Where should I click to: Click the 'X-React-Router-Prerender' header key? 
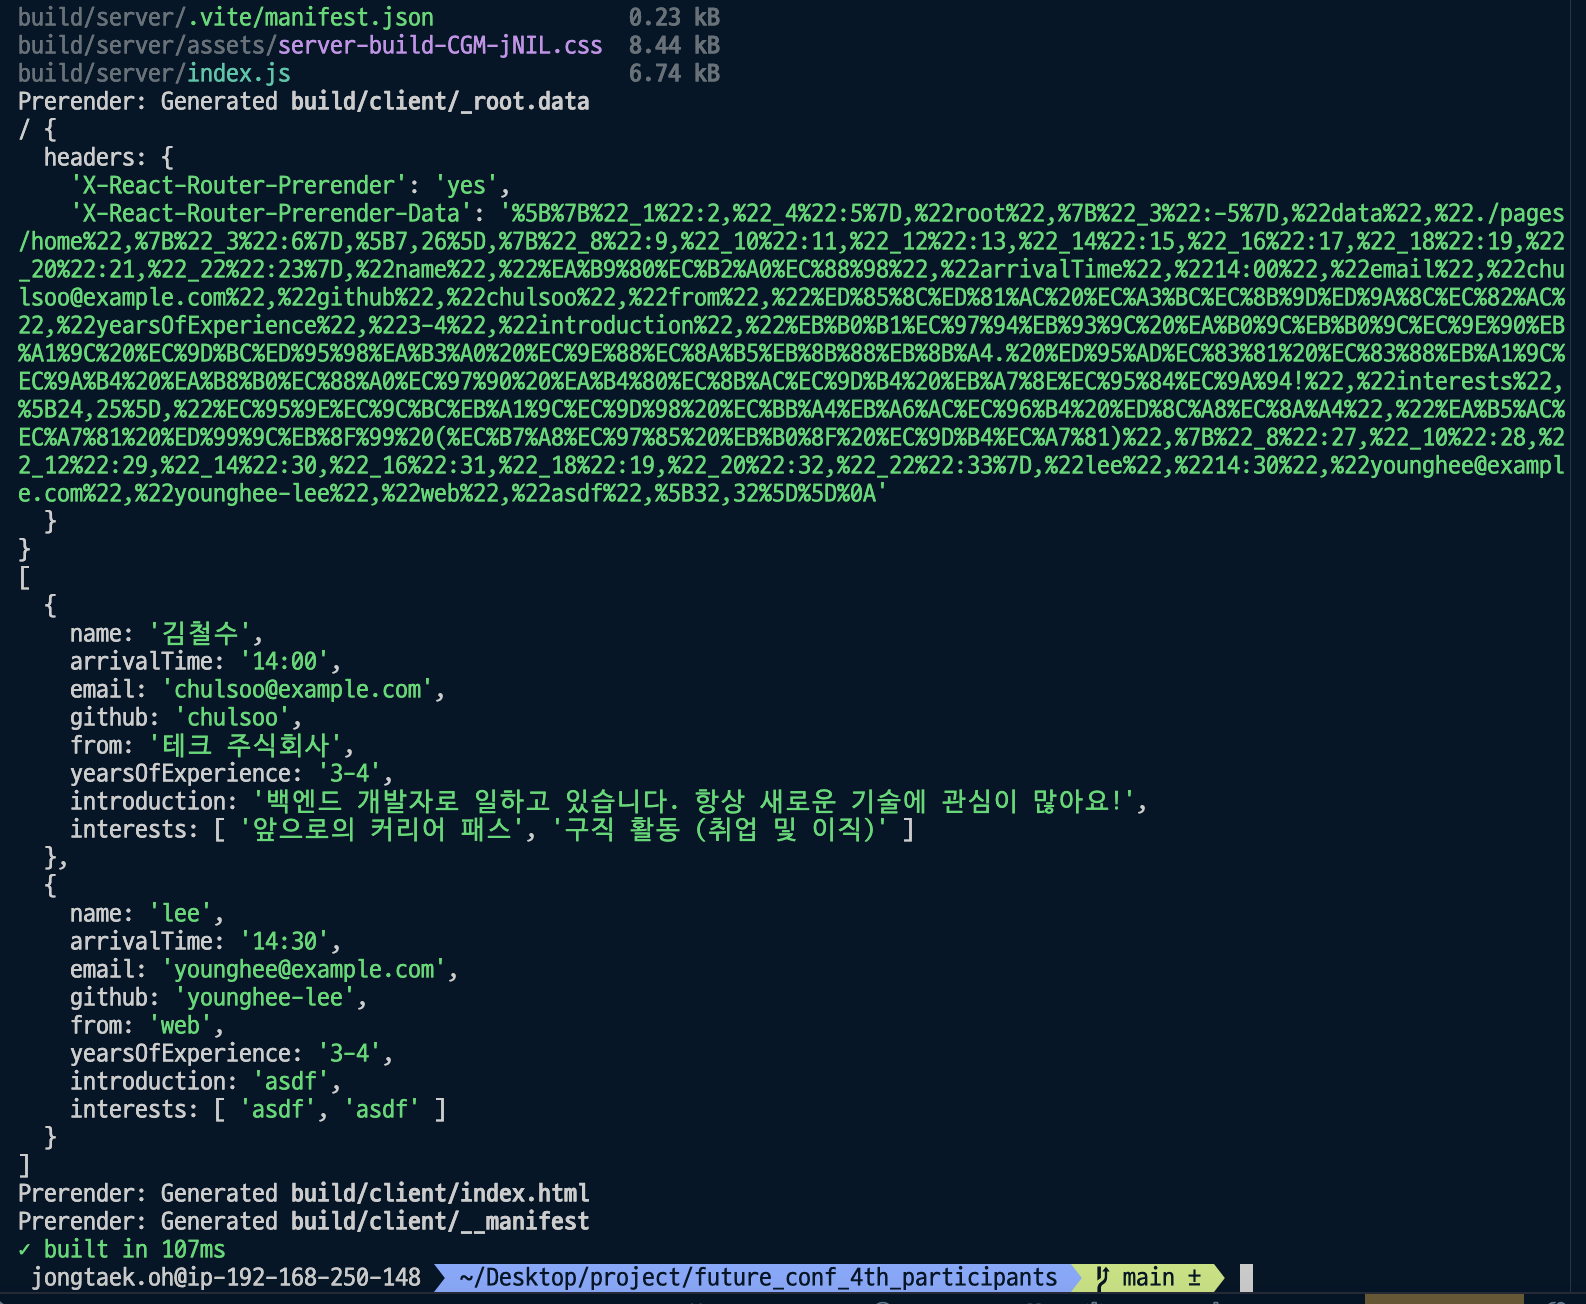[x=238, y=185]
